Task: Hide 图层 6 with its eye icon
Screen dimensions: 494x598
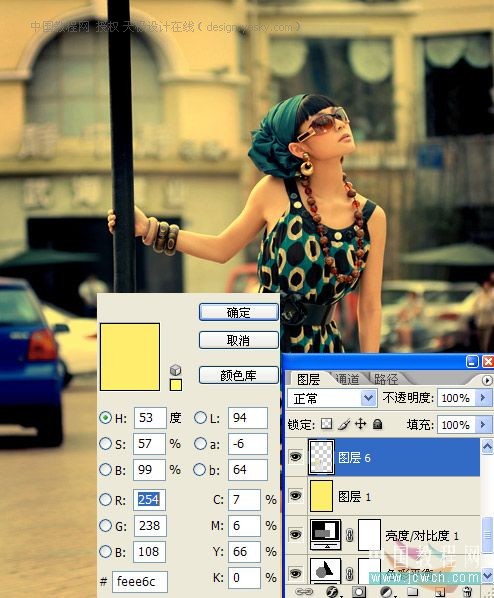Action: [x=296, y=457]
